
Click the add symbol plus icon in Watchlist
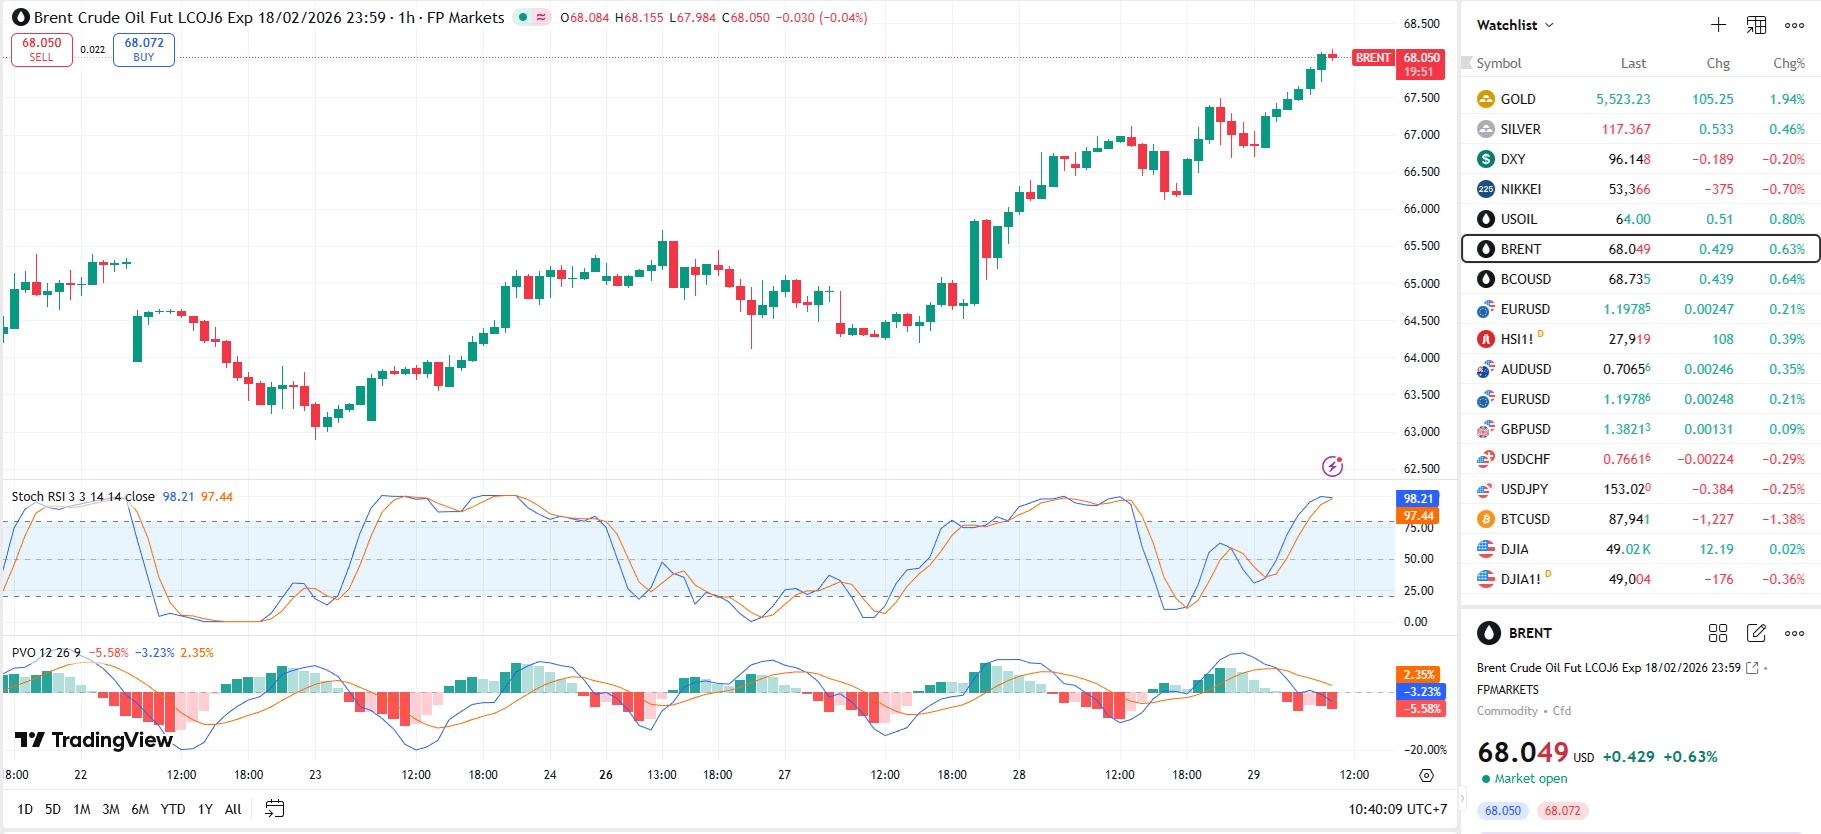click(1718, 25)
